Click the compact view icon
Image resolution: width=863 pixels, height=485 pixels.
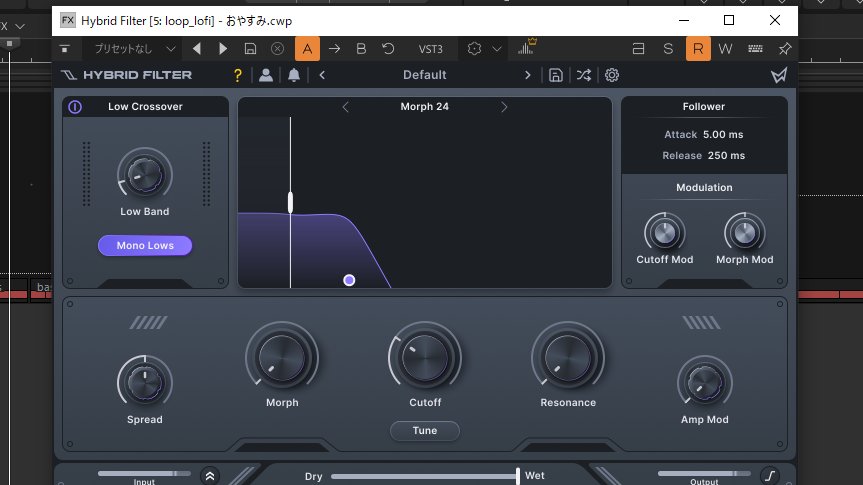tap(638, 49)
